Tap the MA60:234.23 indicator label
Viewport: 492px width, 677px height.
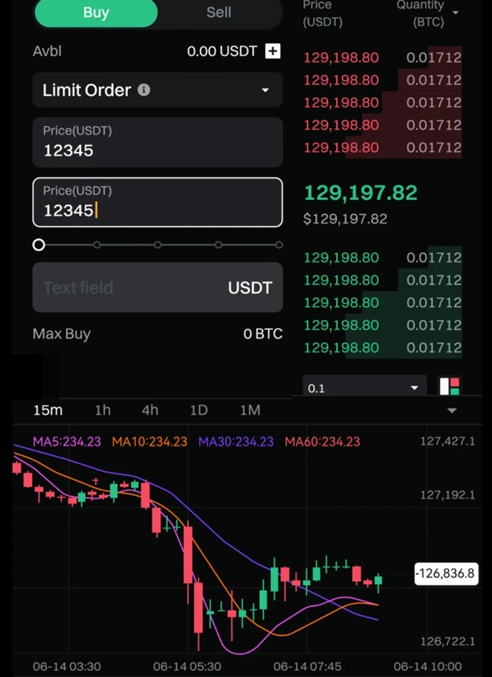[322, 441]
